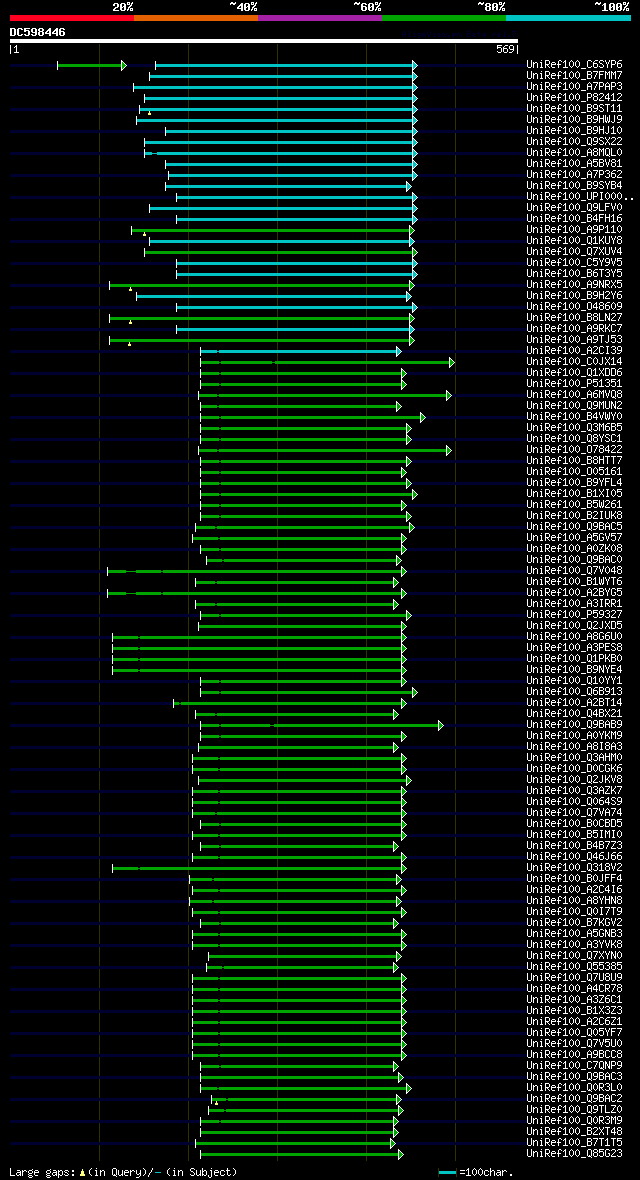Viewport: 640px width, 1180px height.
Task: Select the UniRef100_A4CR78 label
Action: coord(574,987)
